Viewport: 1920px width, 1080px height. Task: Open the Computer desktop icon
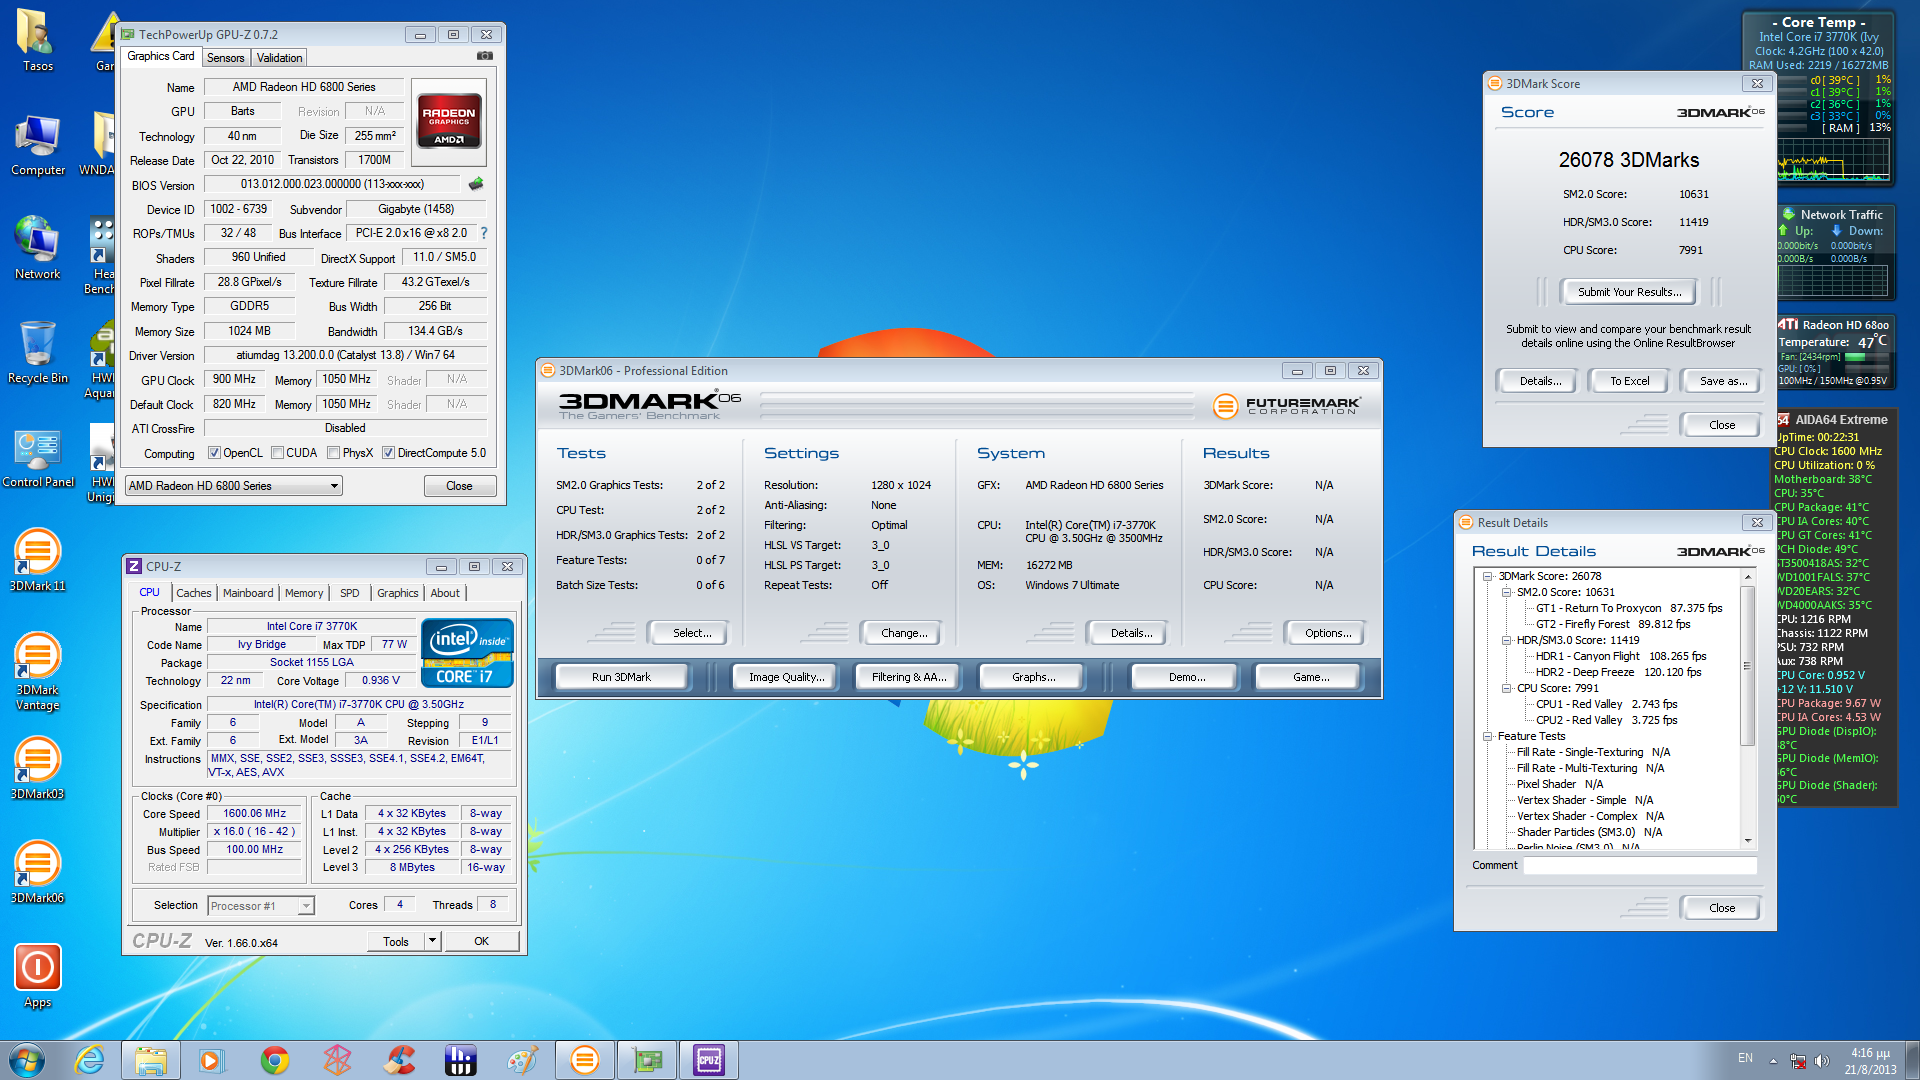(x=37, y=144)
